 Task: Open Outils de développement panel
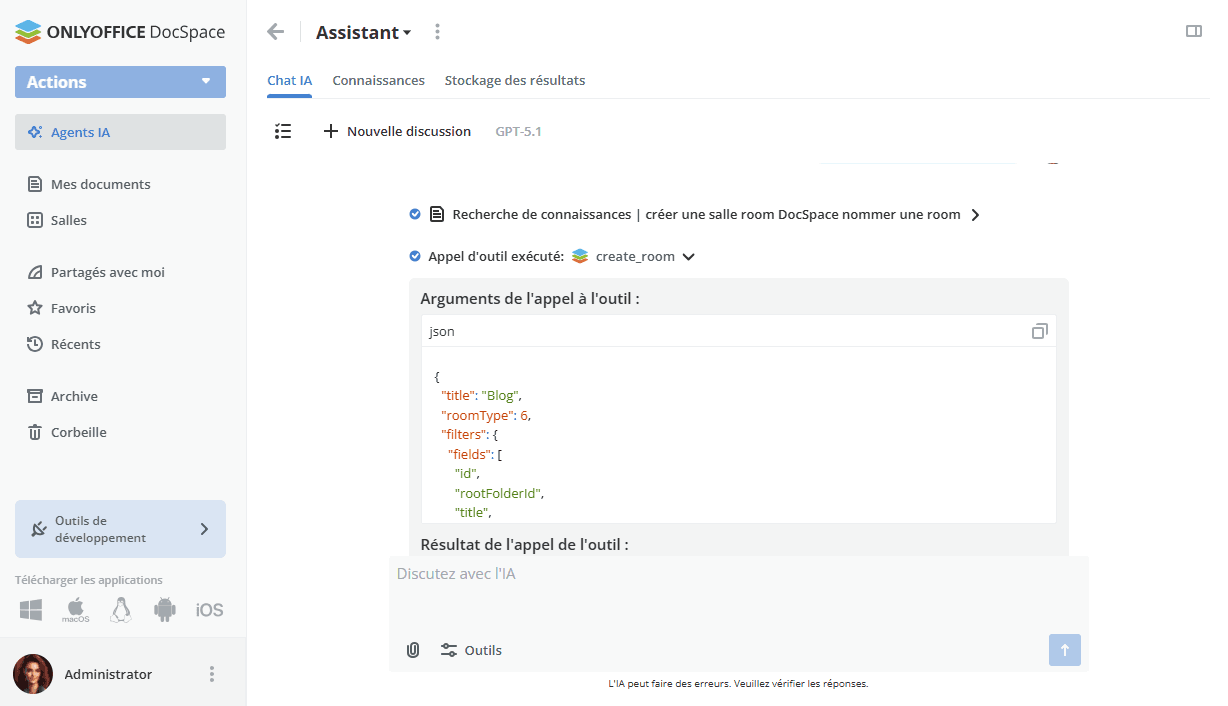(120, 528)
